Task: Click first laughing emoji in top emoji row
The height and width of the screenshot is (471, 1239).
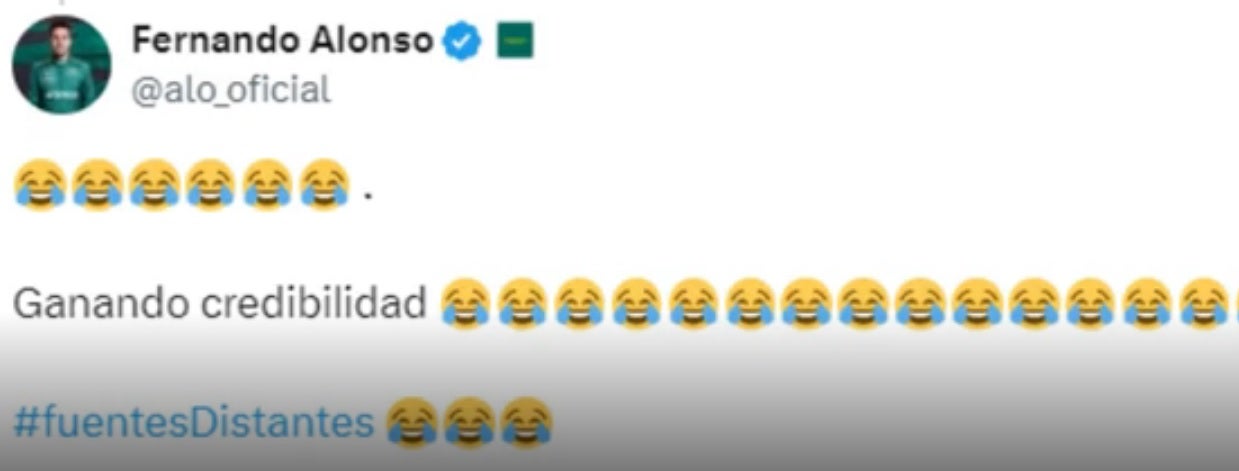Action: coord(40,185)
